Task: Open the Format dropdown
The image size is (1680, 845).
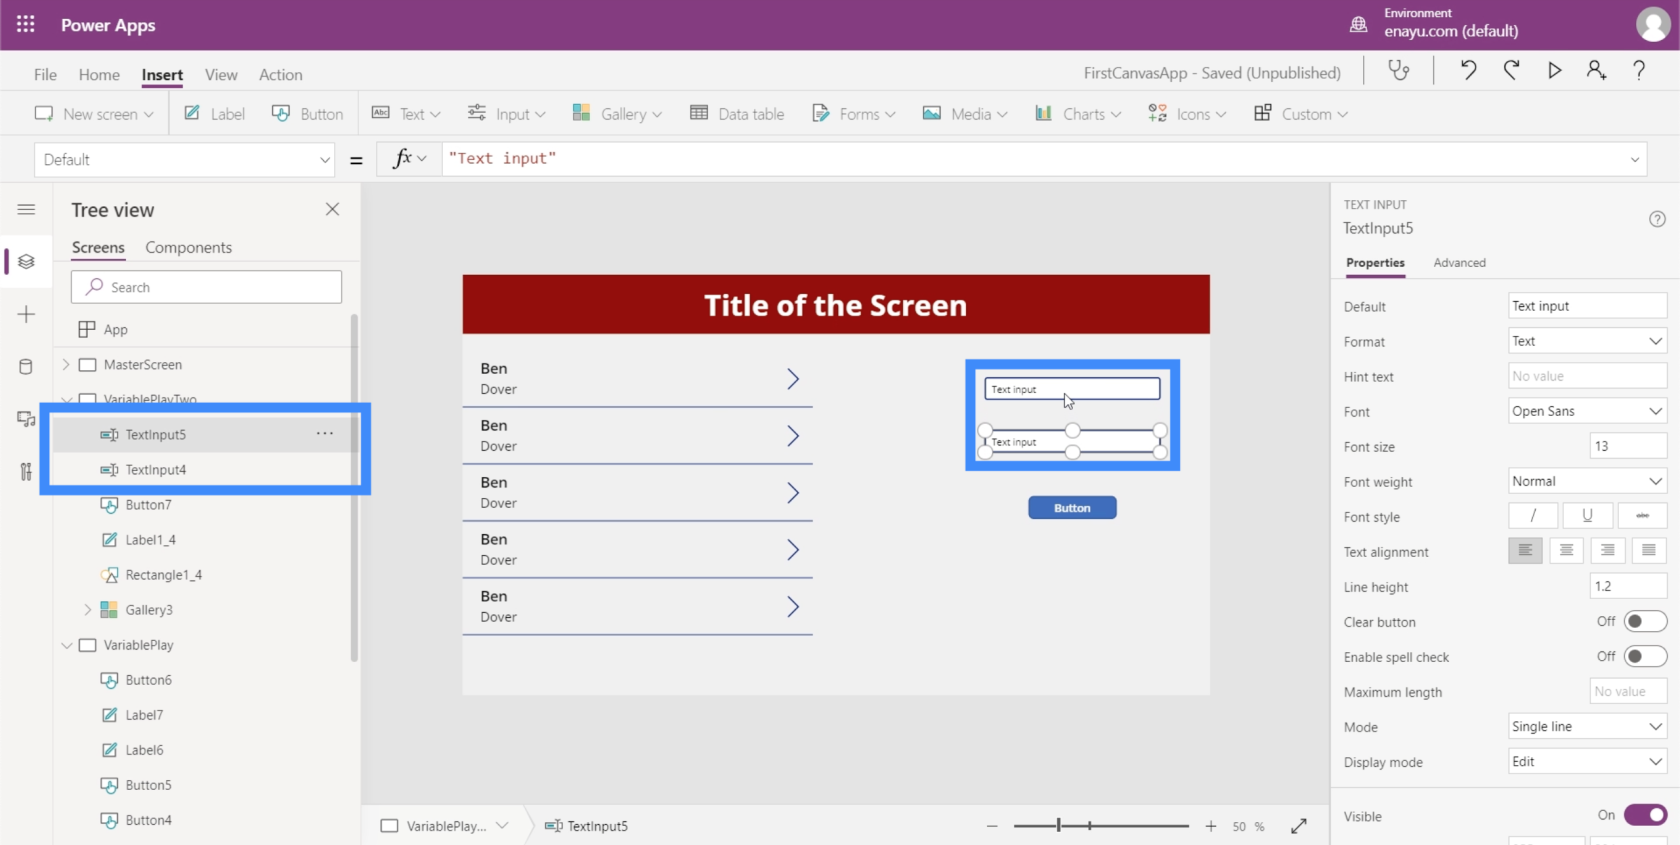Action: click(x=1587, y=341)
